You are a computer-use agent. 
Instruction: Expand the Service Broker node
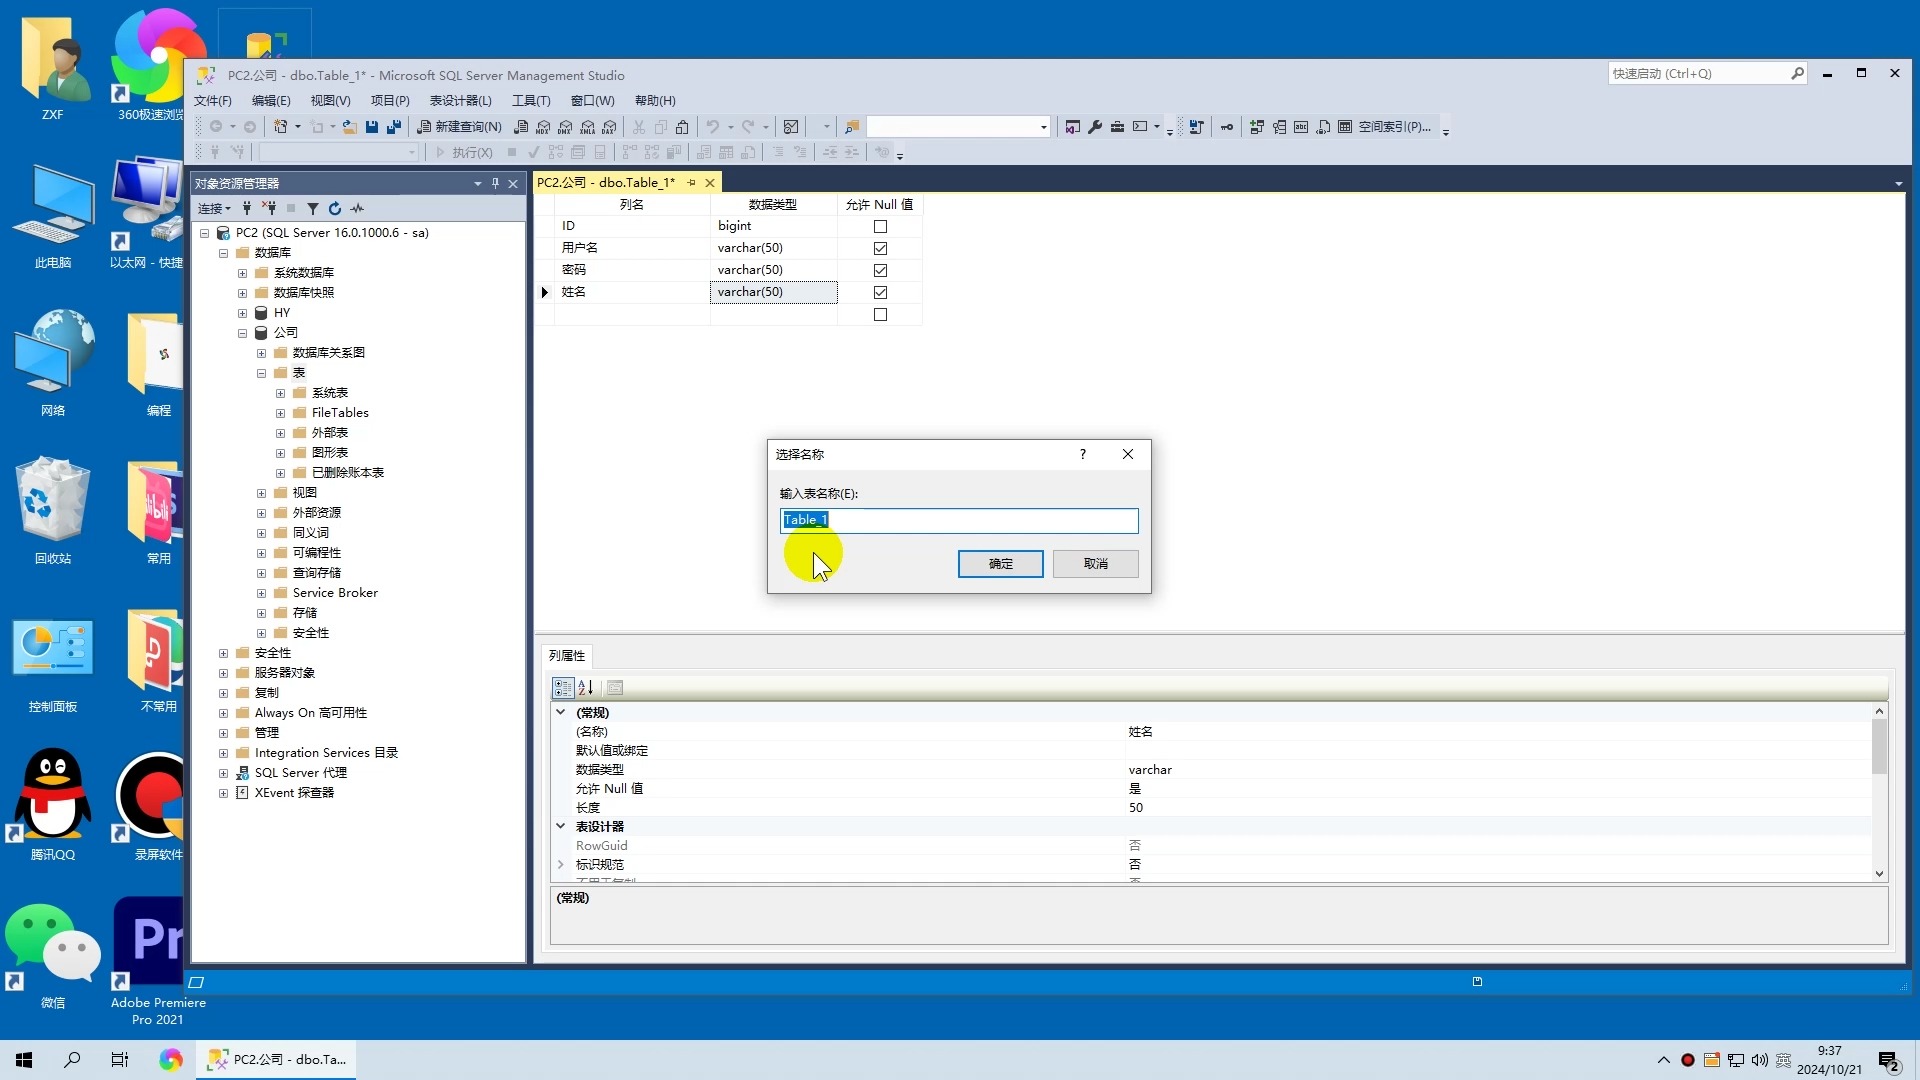tap(261, 593)
